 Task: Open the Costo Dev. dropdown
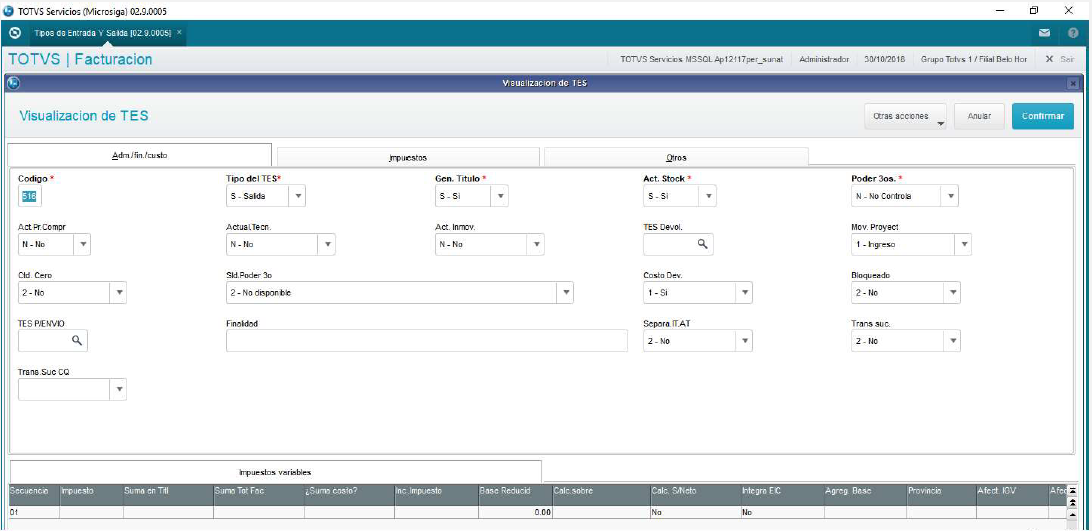[x=745, y=293]
